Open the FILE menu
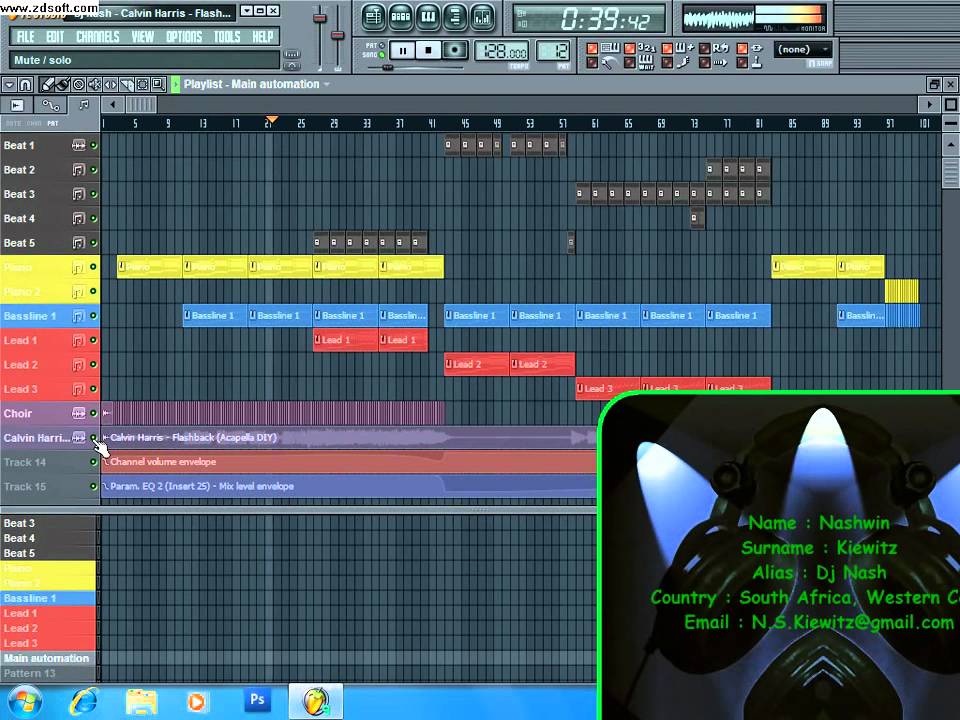Image resolution: width=960 pixels, height=720 pixels. pos(26,37)
